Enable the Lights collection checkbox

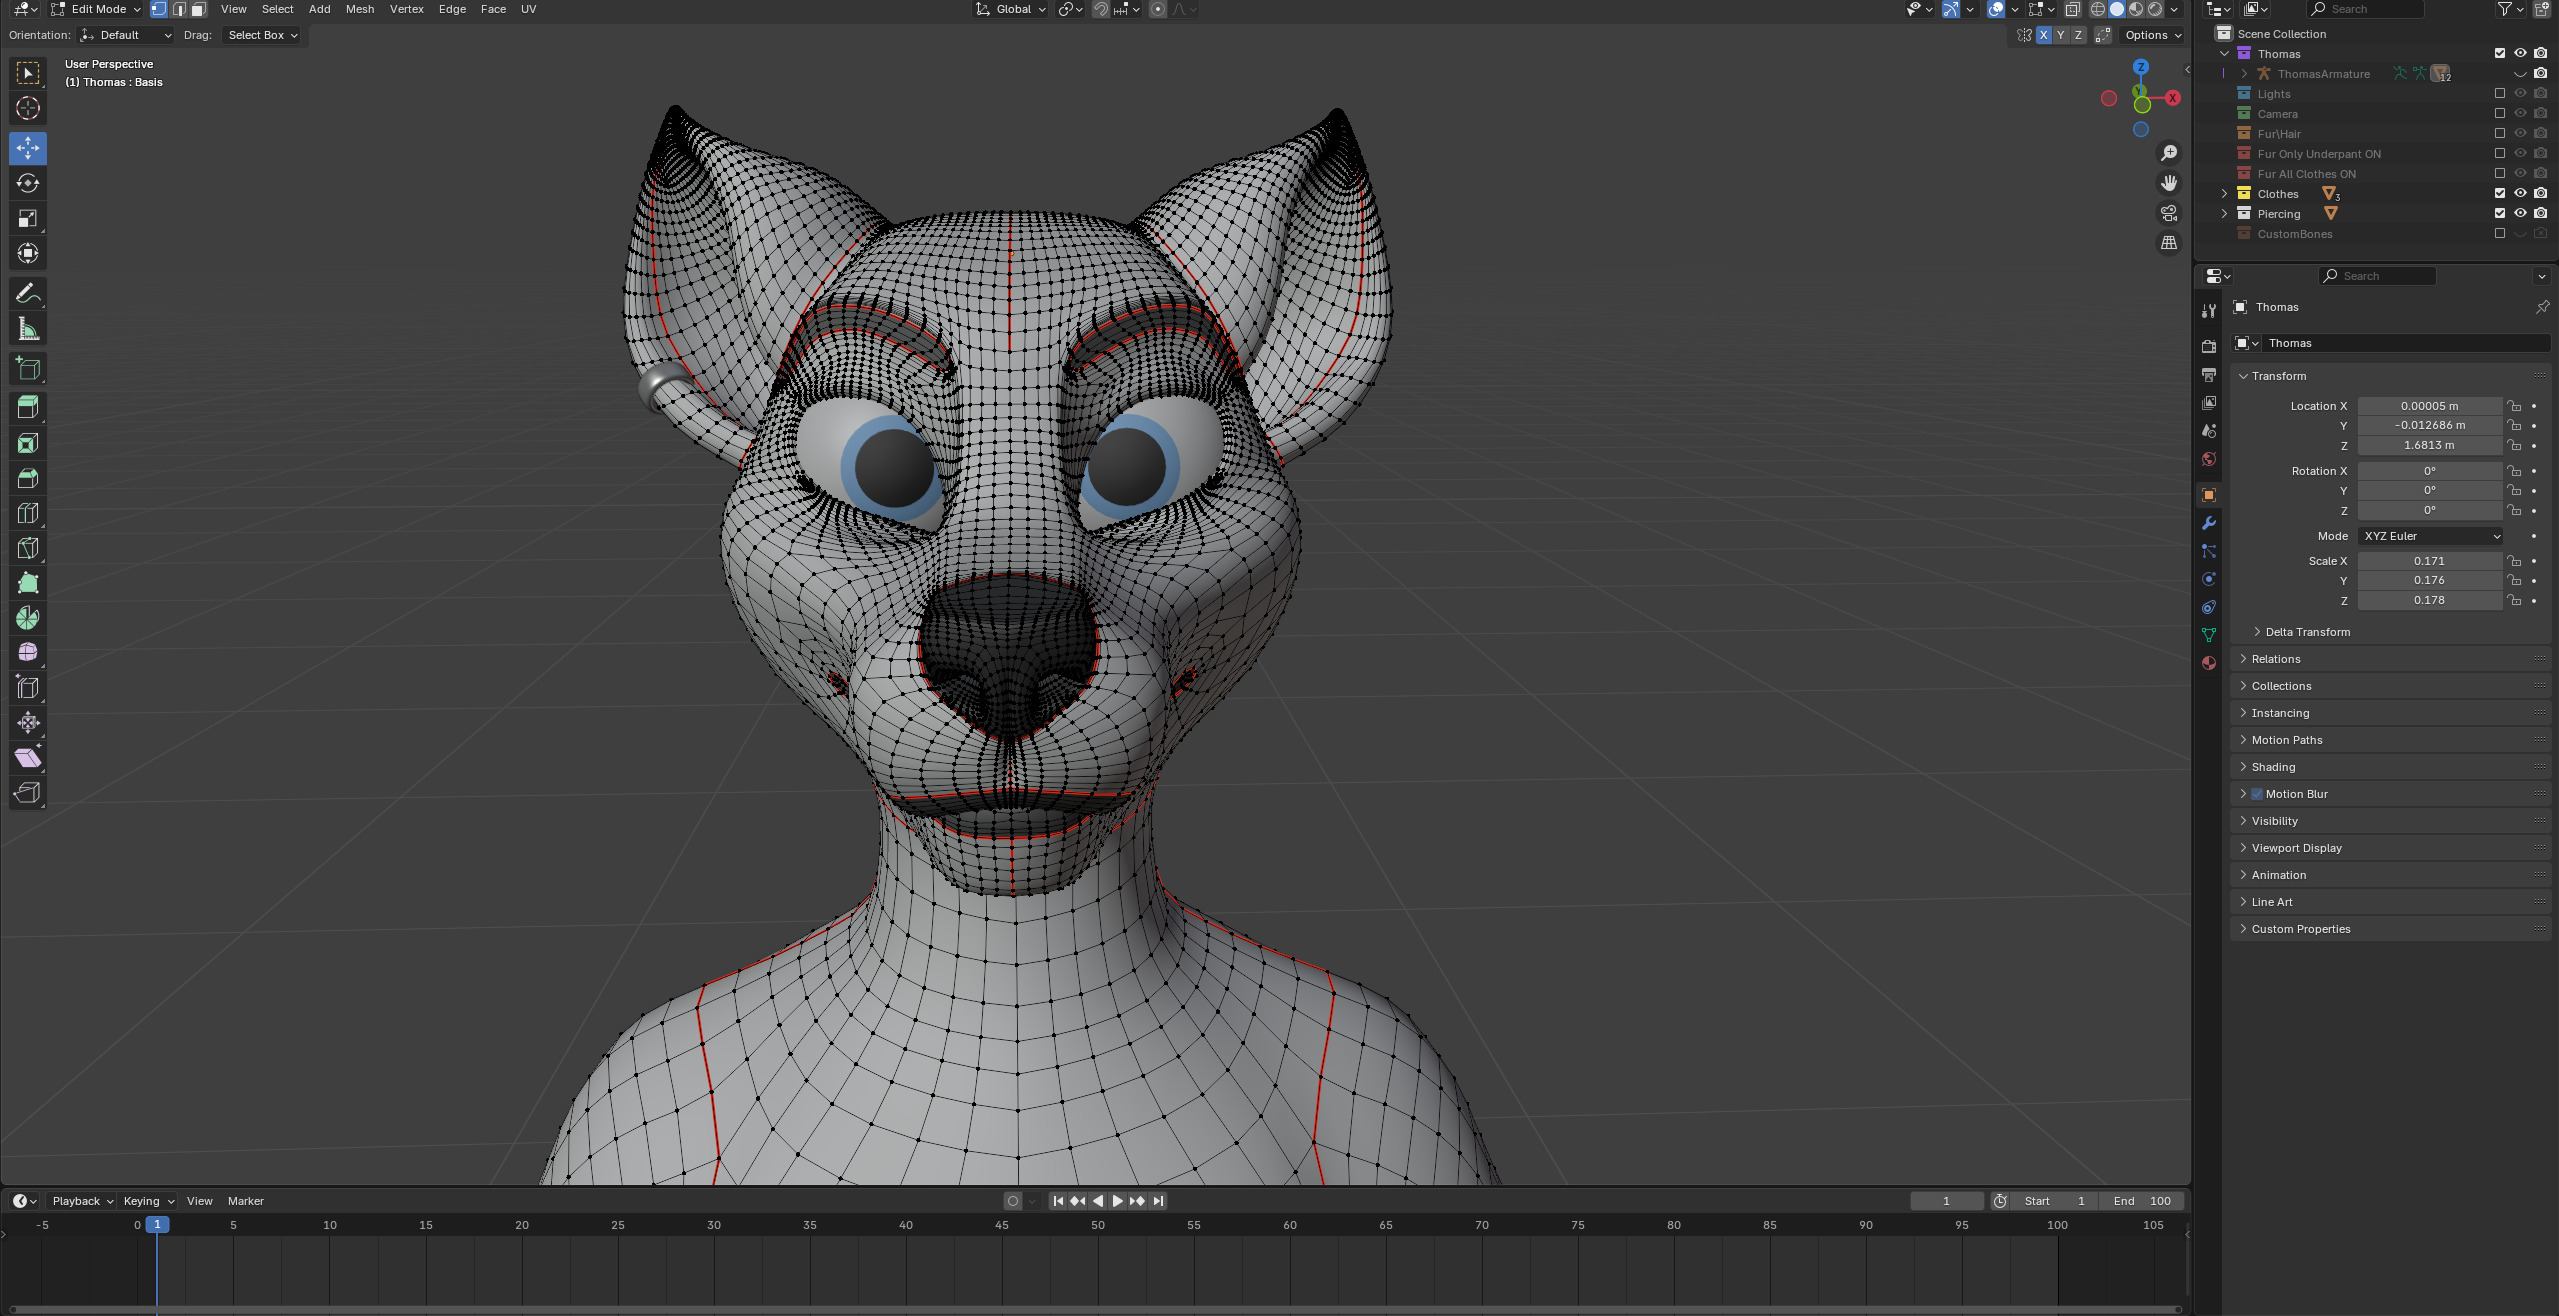(2499, 94)
